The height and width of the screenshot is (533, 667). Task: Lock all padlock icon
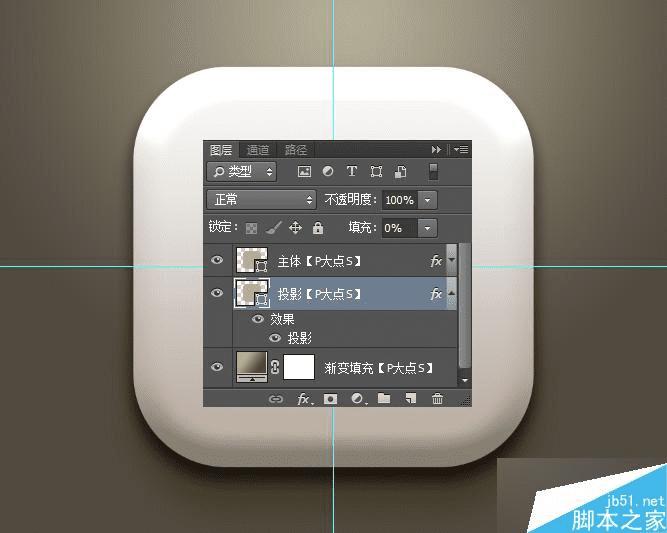point(318,228)
